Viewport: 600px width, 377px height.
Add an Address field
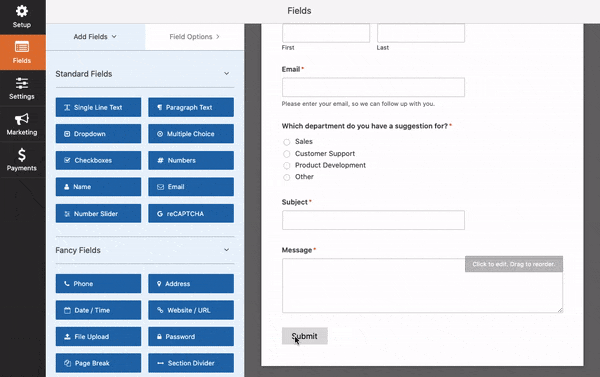click(x=191, y=284)
